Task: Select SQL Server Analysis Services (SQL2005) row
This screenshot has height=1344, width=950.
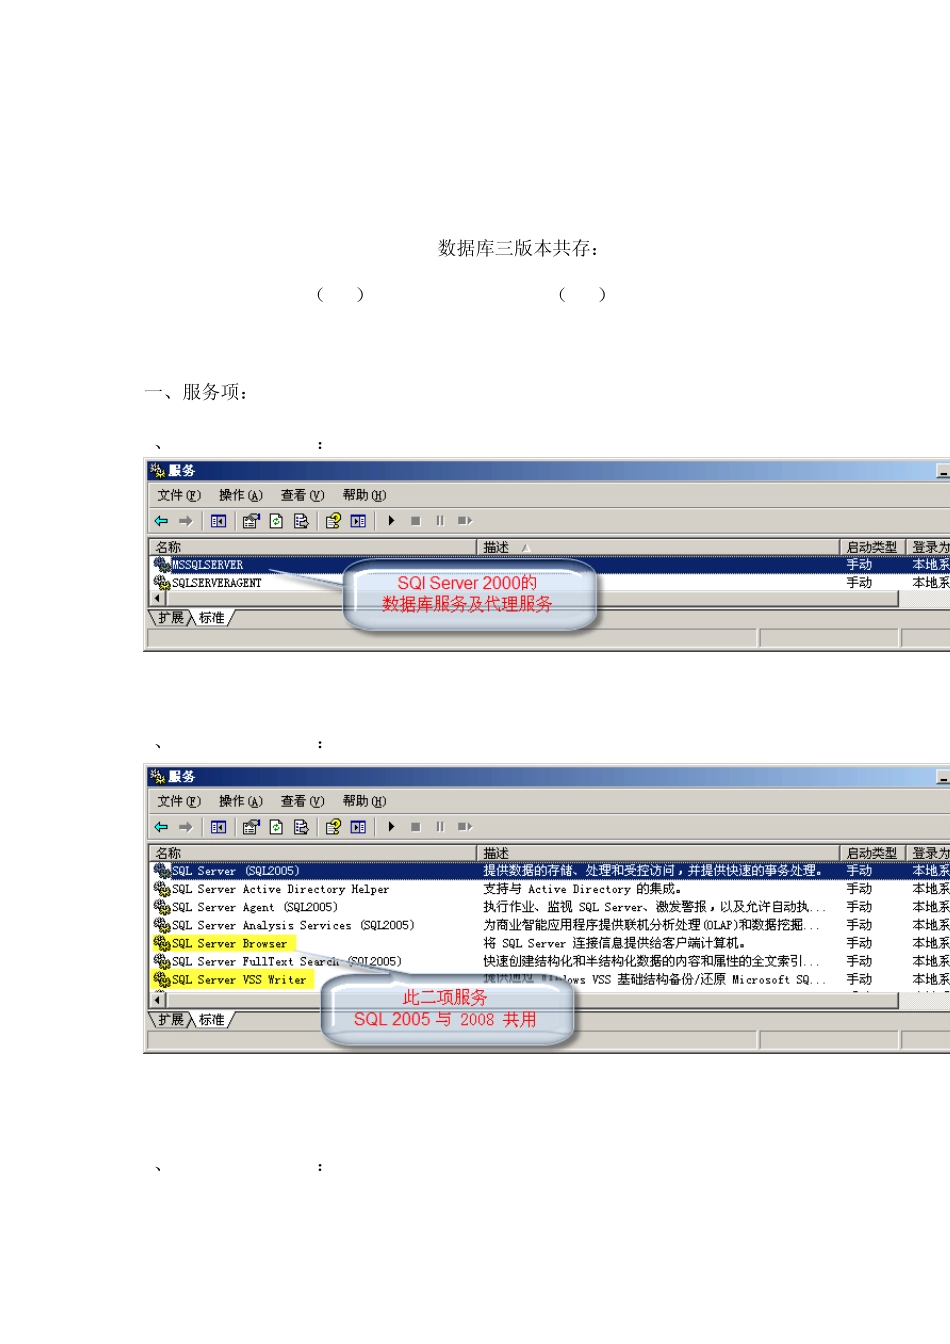Action: click(x=550, y=925)
